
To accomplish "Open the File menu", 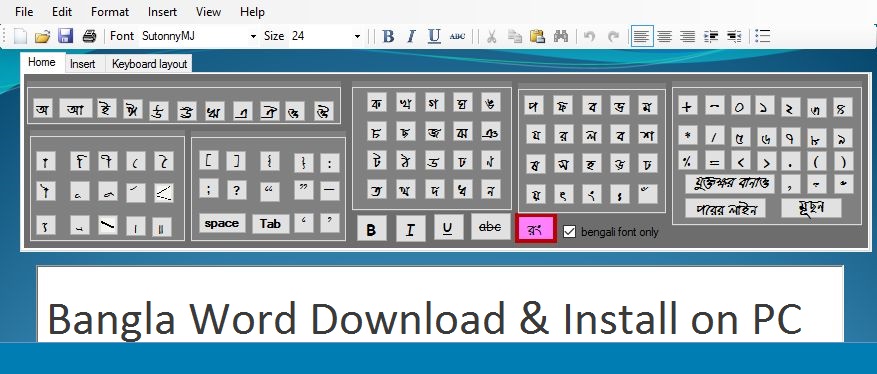I will tap(24, 12).
